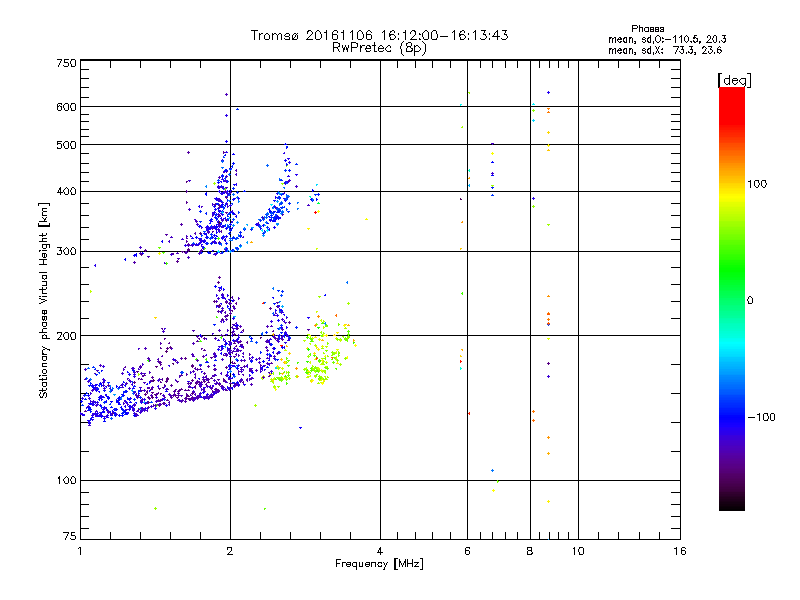Click x-axis tick label '6'

pyautogui.click(x=467, y=551)
